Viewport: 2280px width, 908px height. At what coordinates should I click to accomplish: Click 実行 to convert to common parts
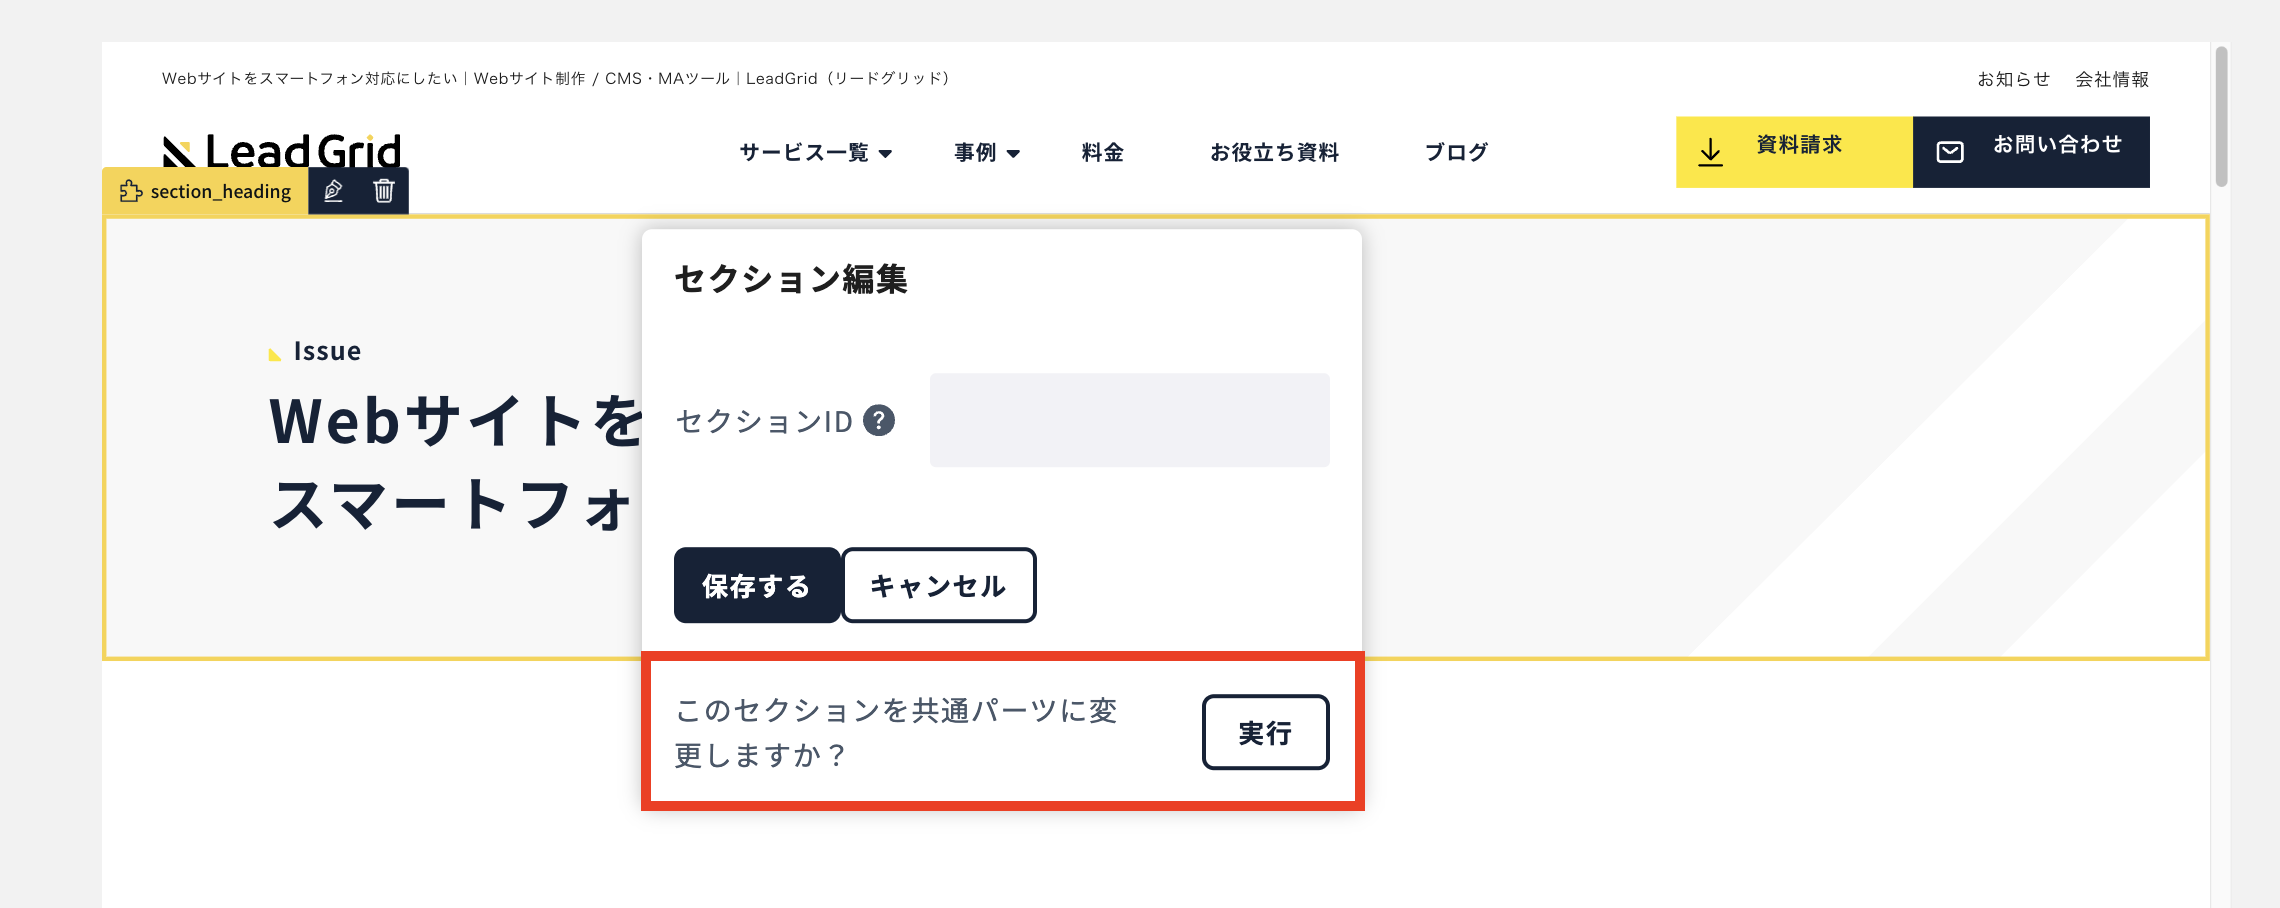[x=1265, y=732]
